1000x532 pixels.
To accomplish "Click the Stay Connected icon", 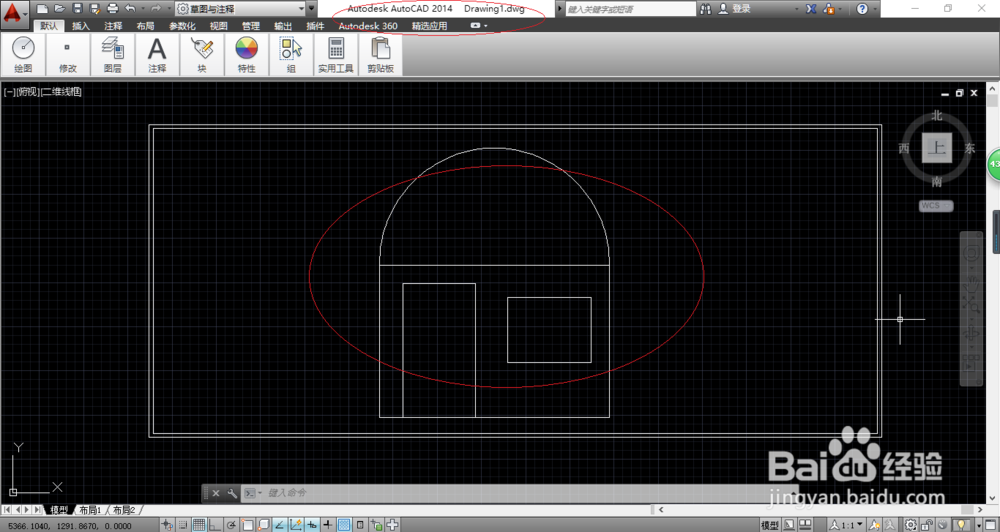I will [829, 9].
